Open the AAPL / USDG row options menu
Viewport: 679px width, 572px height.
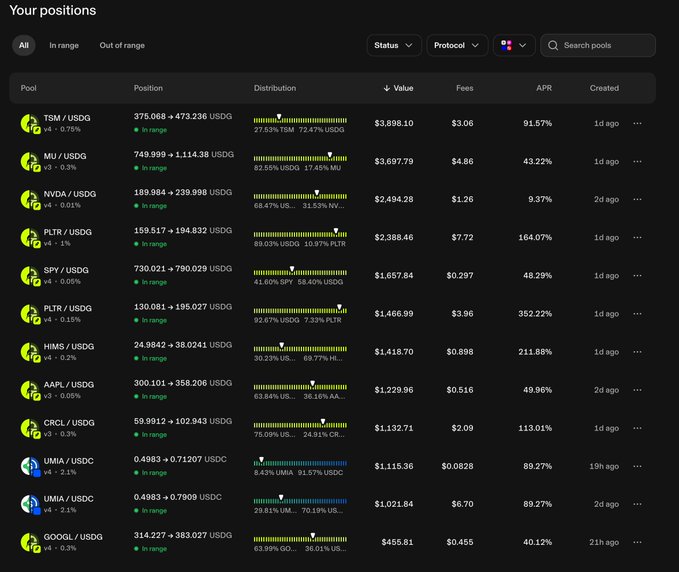[x=637, y=390]
